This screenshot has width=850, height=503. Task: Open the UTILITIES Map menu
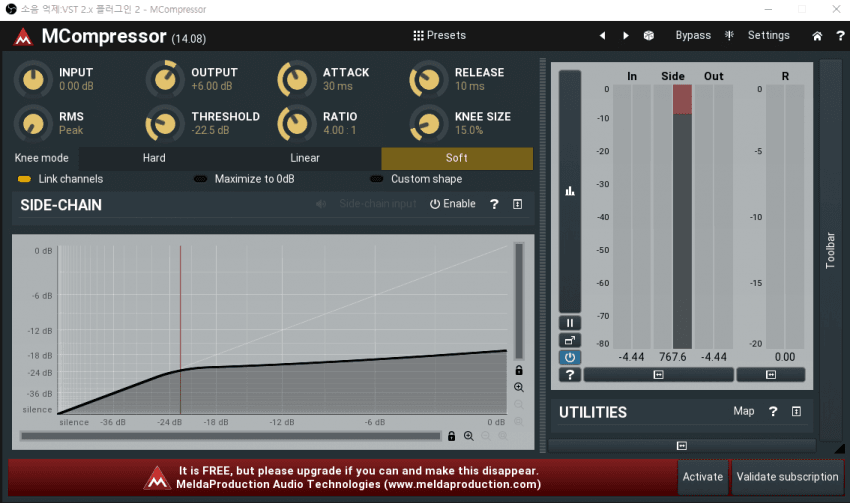click(x=744, y=411)
